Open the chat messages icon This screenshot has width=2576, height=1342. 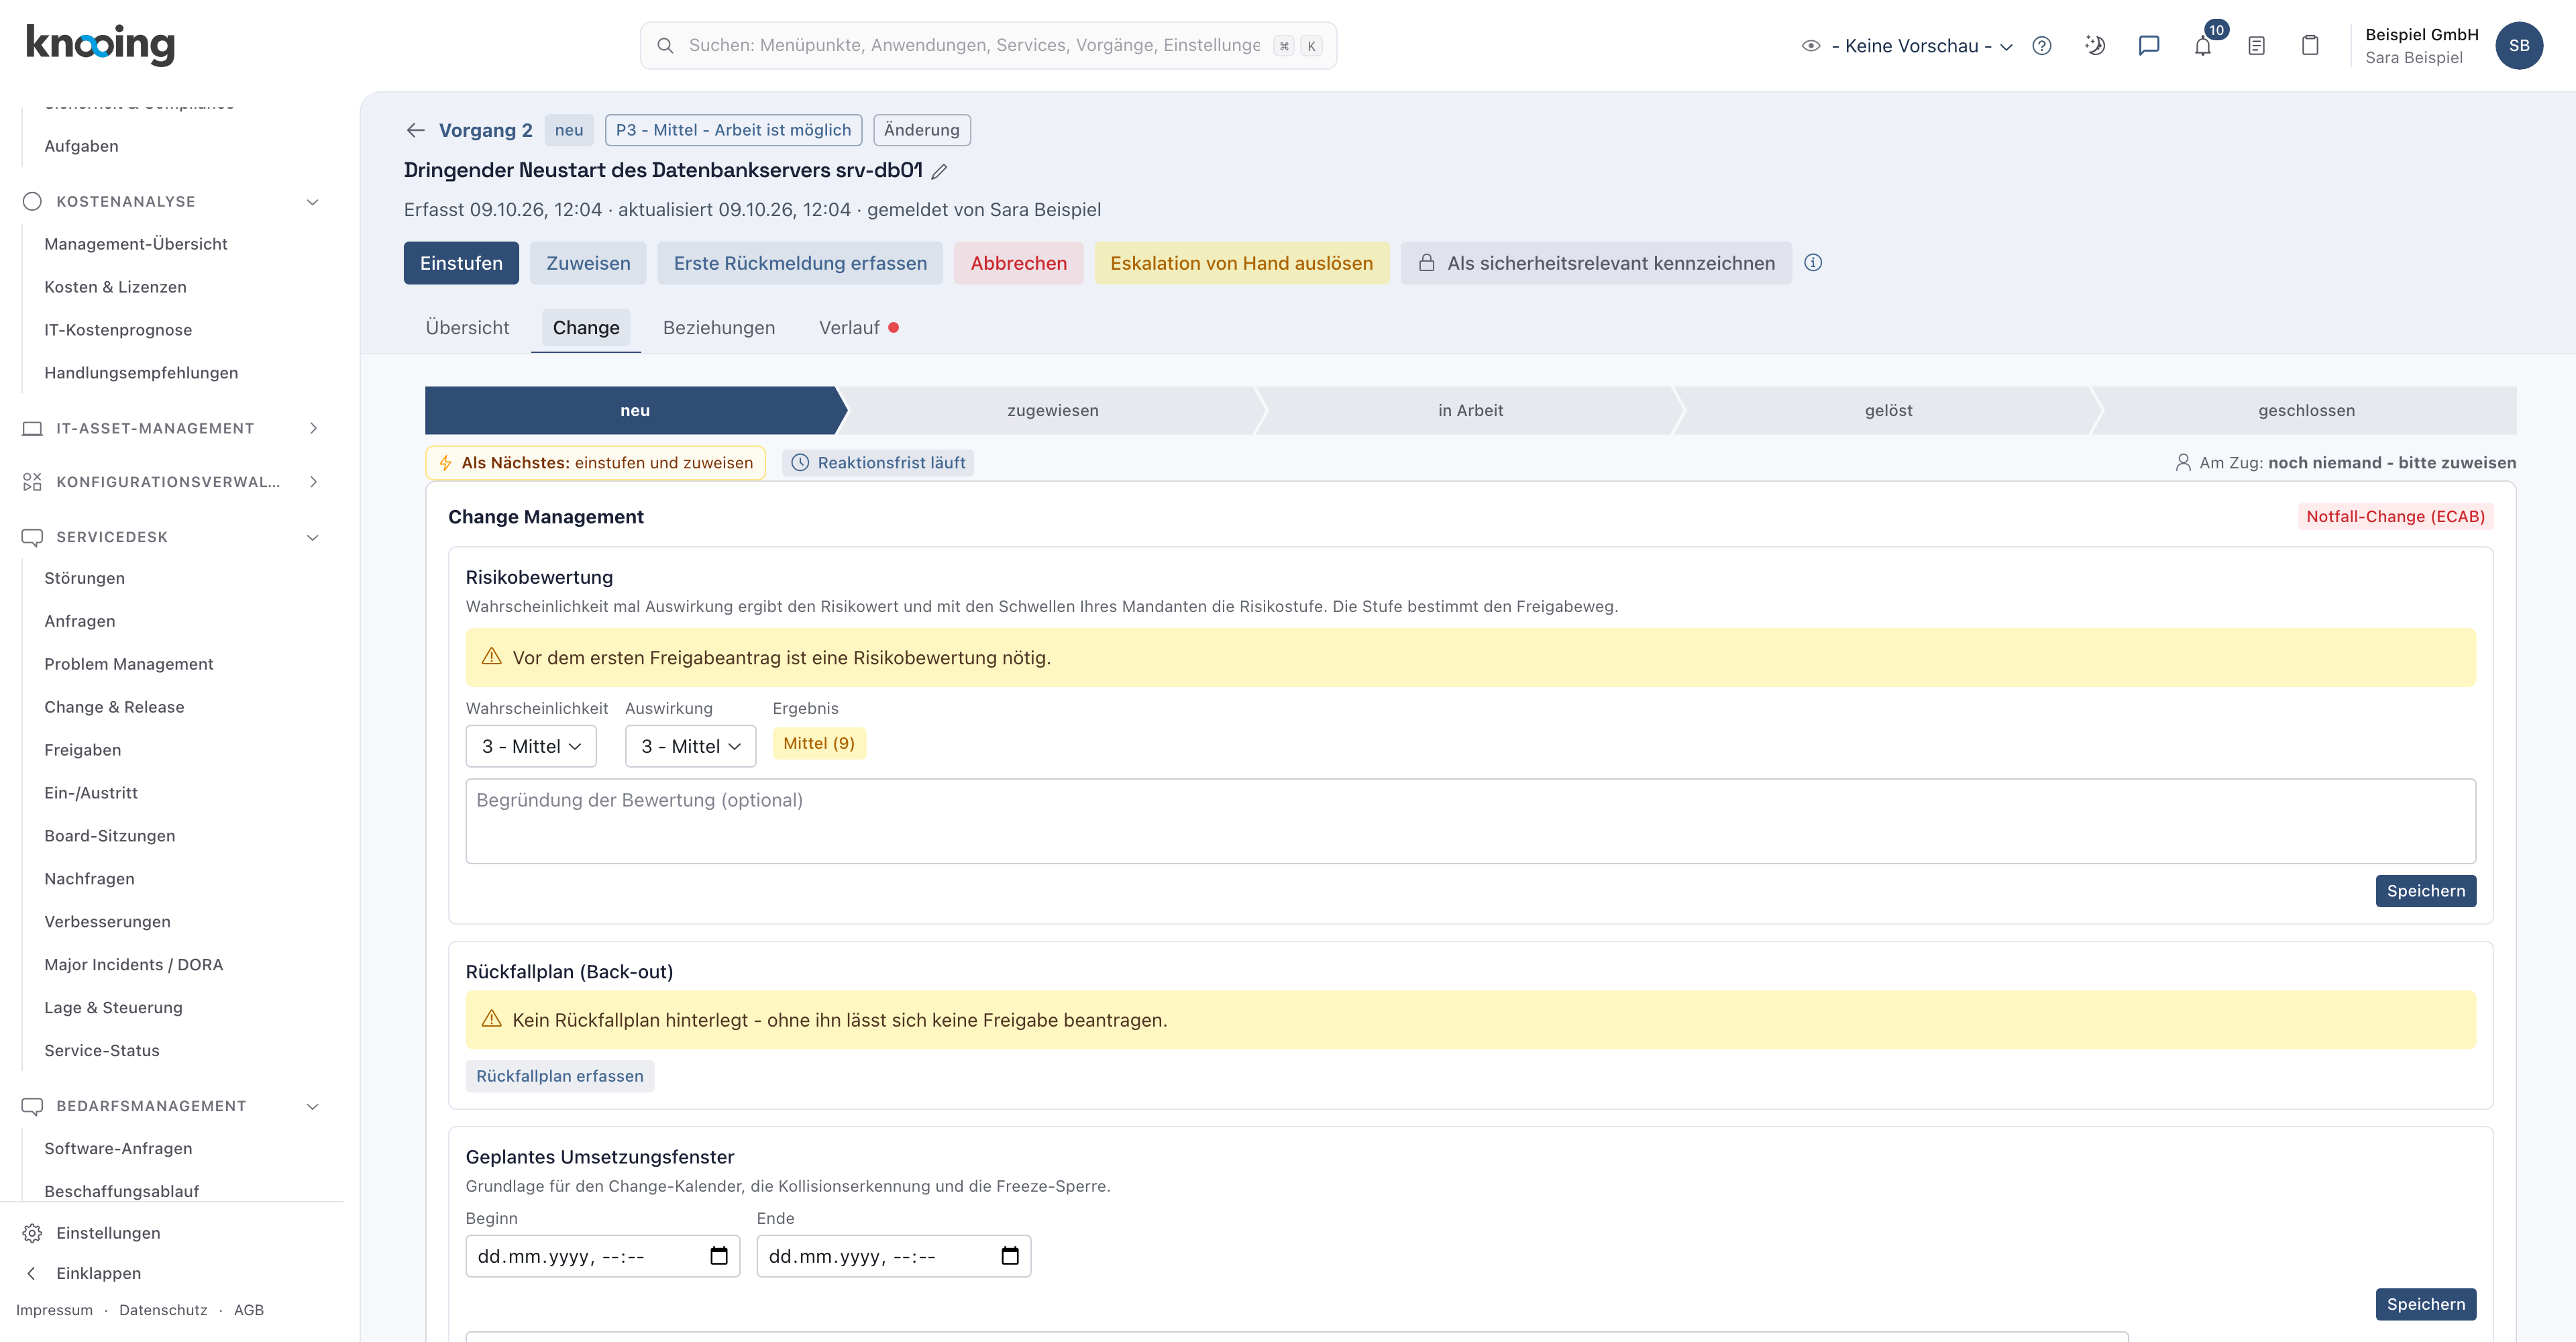(x=2149, y=46)
